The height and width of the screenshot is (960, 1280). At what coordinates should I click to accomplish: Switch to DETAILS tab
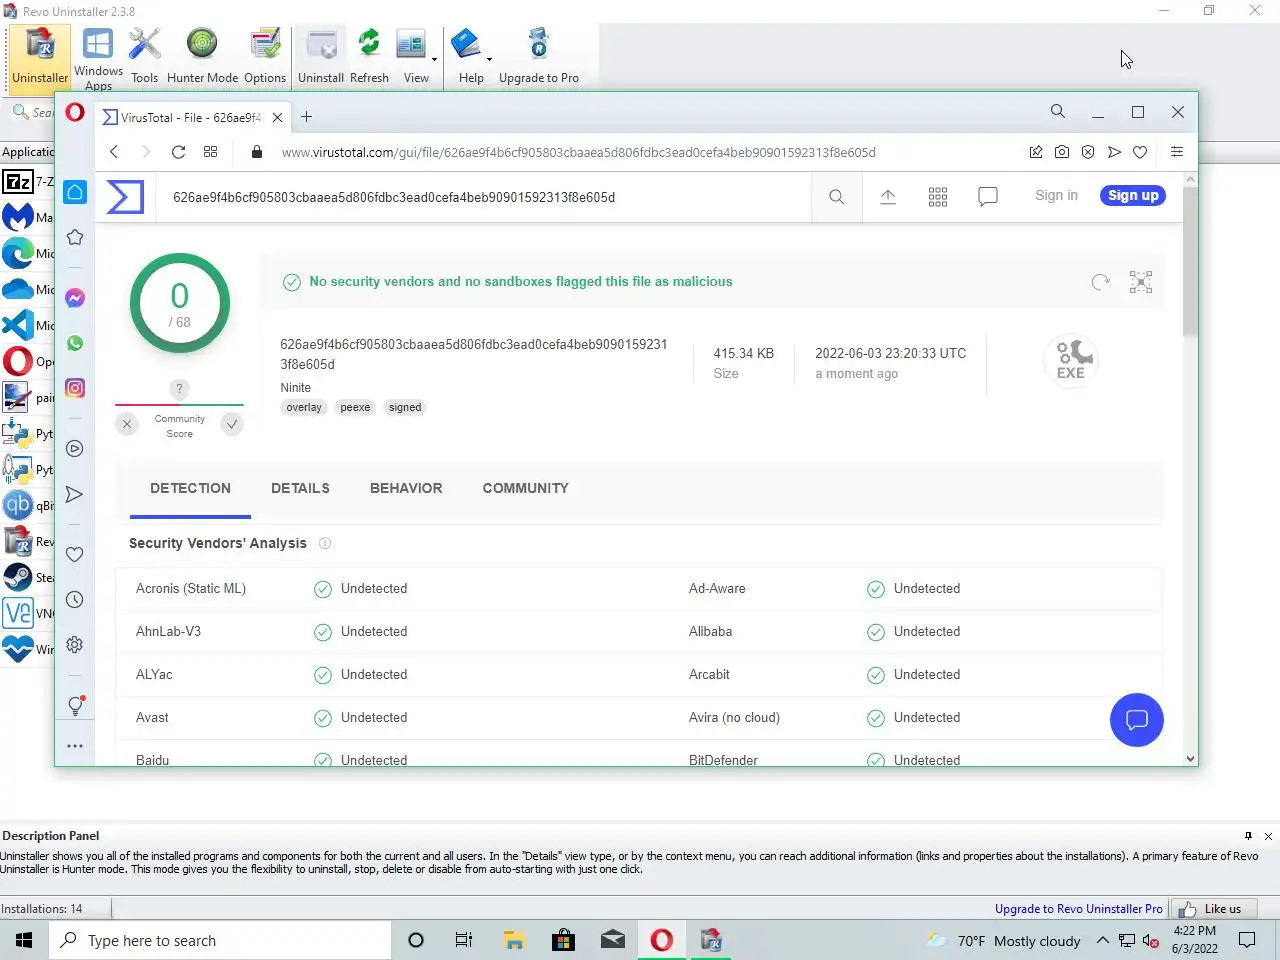coord(300,488)
